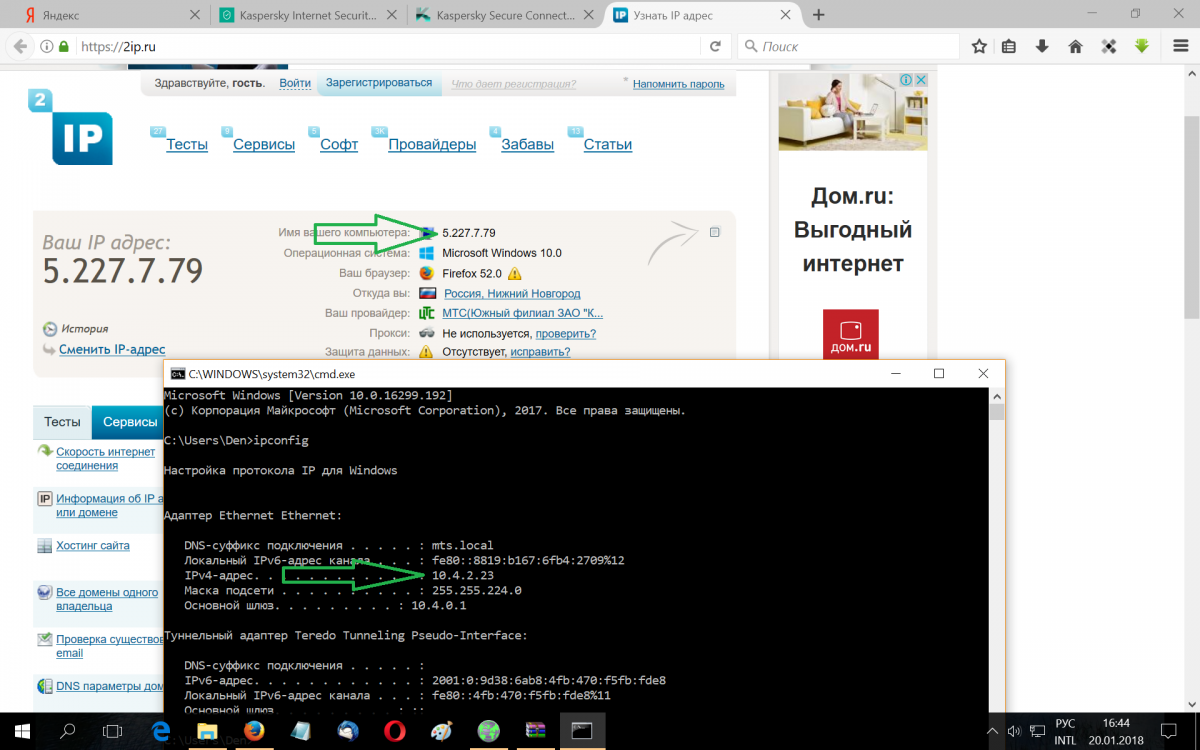
Task: Open Task View on the taskbar
Action: [x=113, y=731]
